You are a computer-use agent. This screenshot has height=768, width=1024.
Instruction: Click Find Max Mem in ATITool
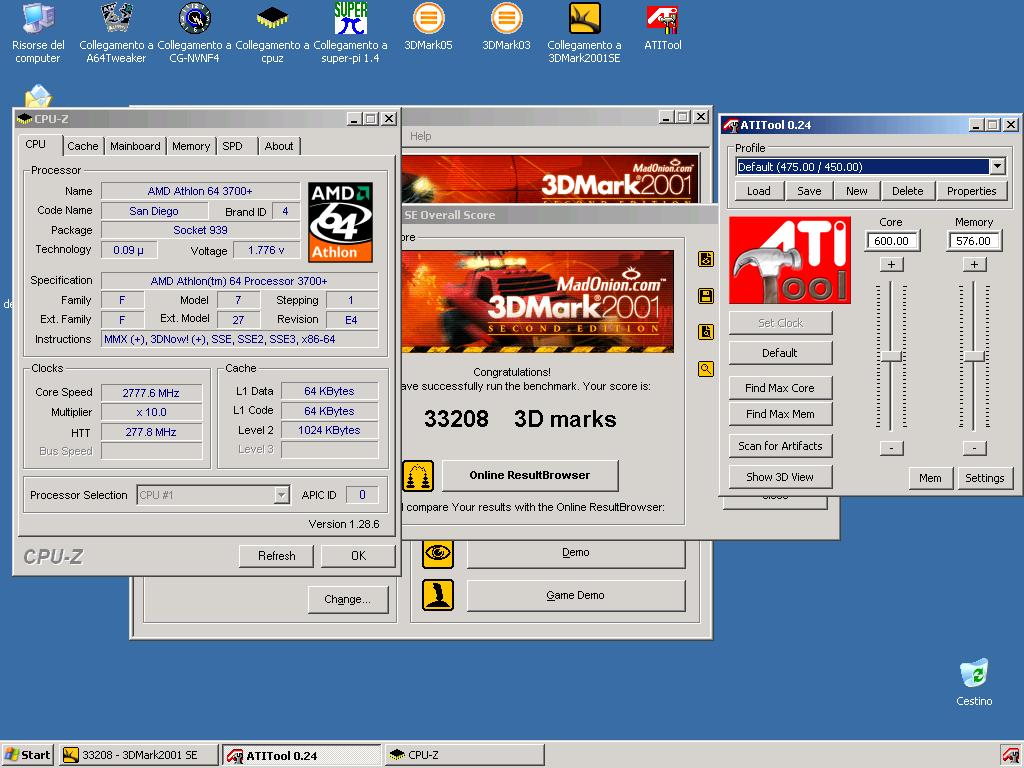(780, 414)
